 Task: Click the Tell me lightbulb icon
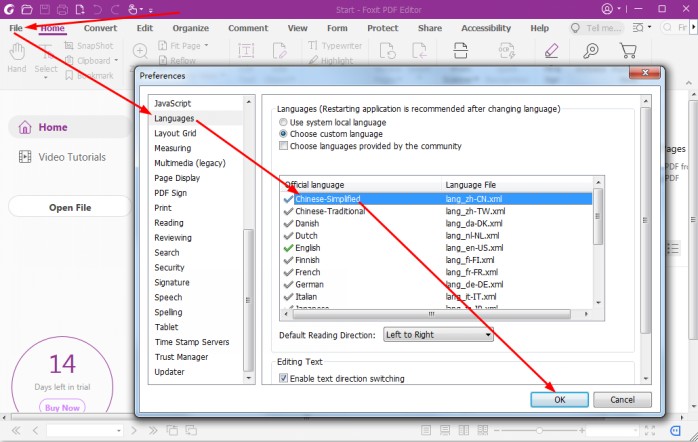[575, 28]
